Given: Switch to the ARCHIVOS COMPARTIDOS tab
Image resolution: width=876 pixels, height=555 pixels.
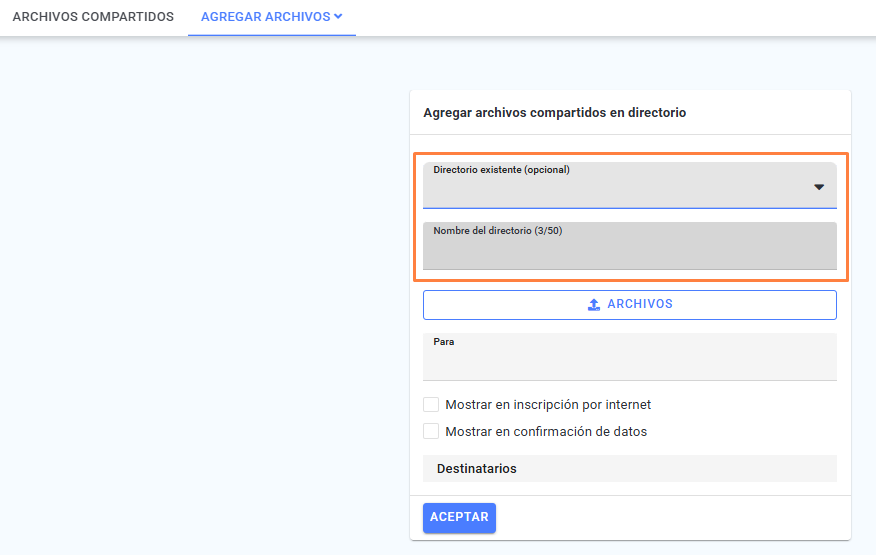Looking at the screenshot, I should click(93, 17).
